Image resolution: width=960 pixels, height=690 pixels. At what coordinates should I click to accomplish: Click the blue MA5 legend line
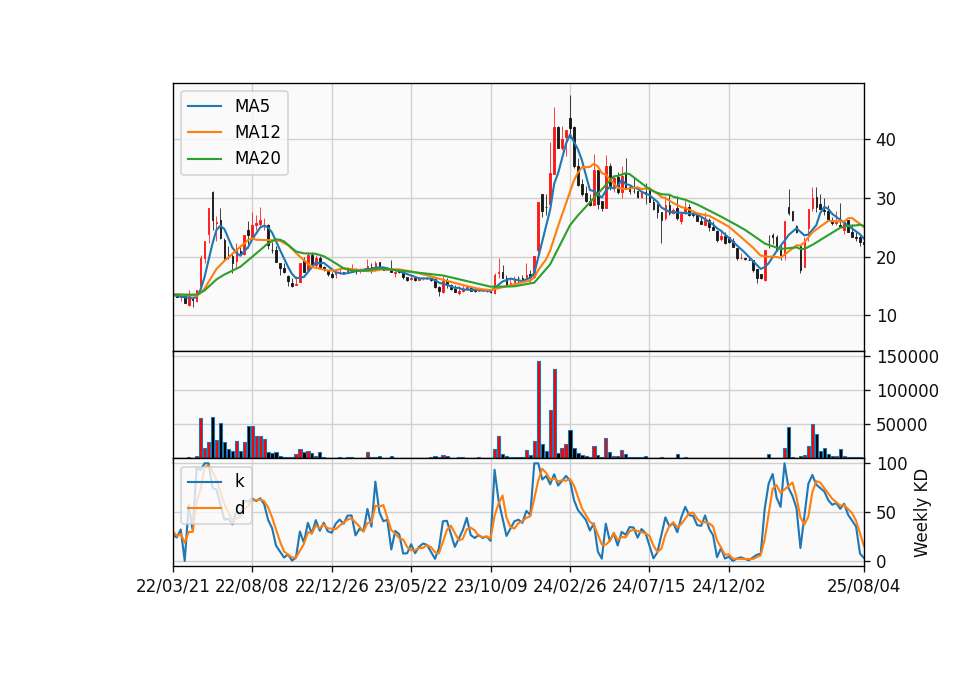point(204,107)
